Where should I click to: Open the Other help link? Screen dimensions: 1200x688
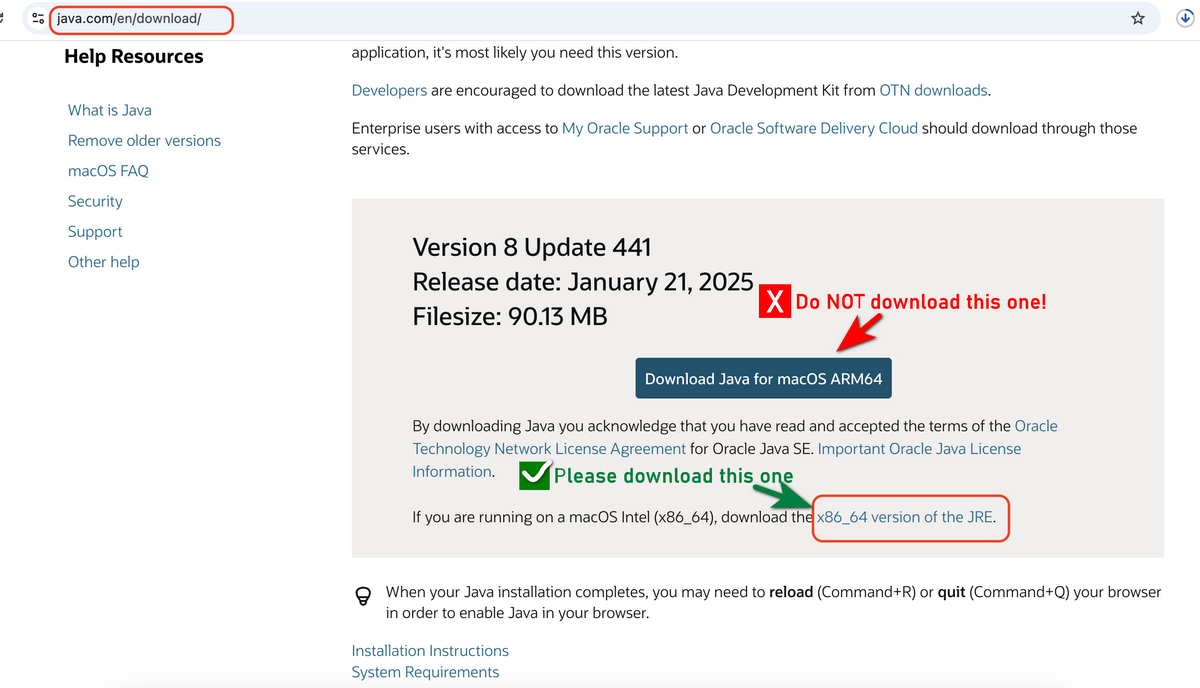coord(104,261)
